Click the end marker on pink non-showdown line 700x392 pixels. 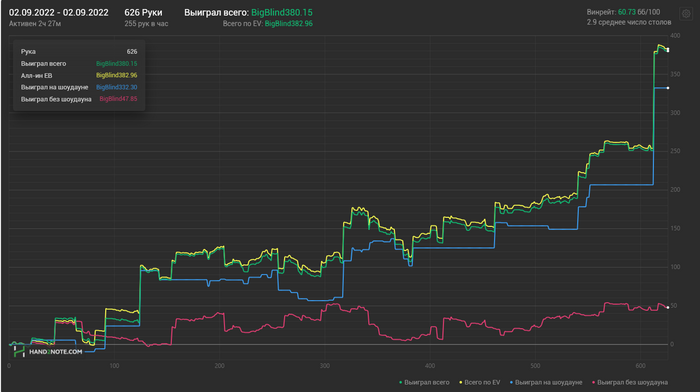668,307
